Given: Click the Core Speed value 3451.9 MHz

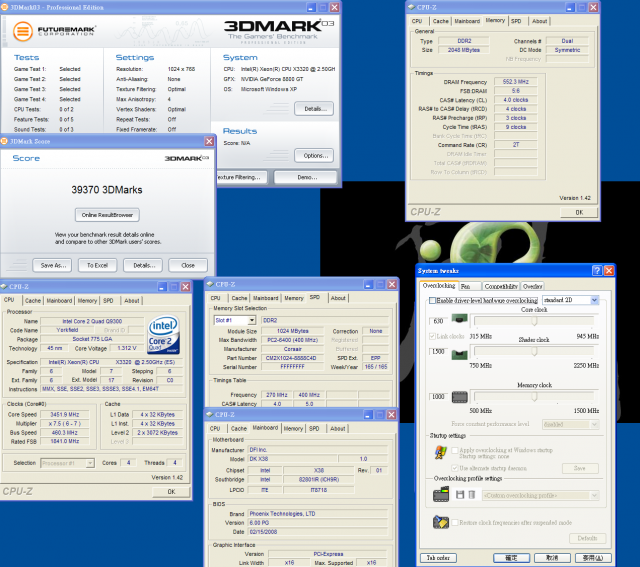Looking at the screenshot, I should pos(65,415).
